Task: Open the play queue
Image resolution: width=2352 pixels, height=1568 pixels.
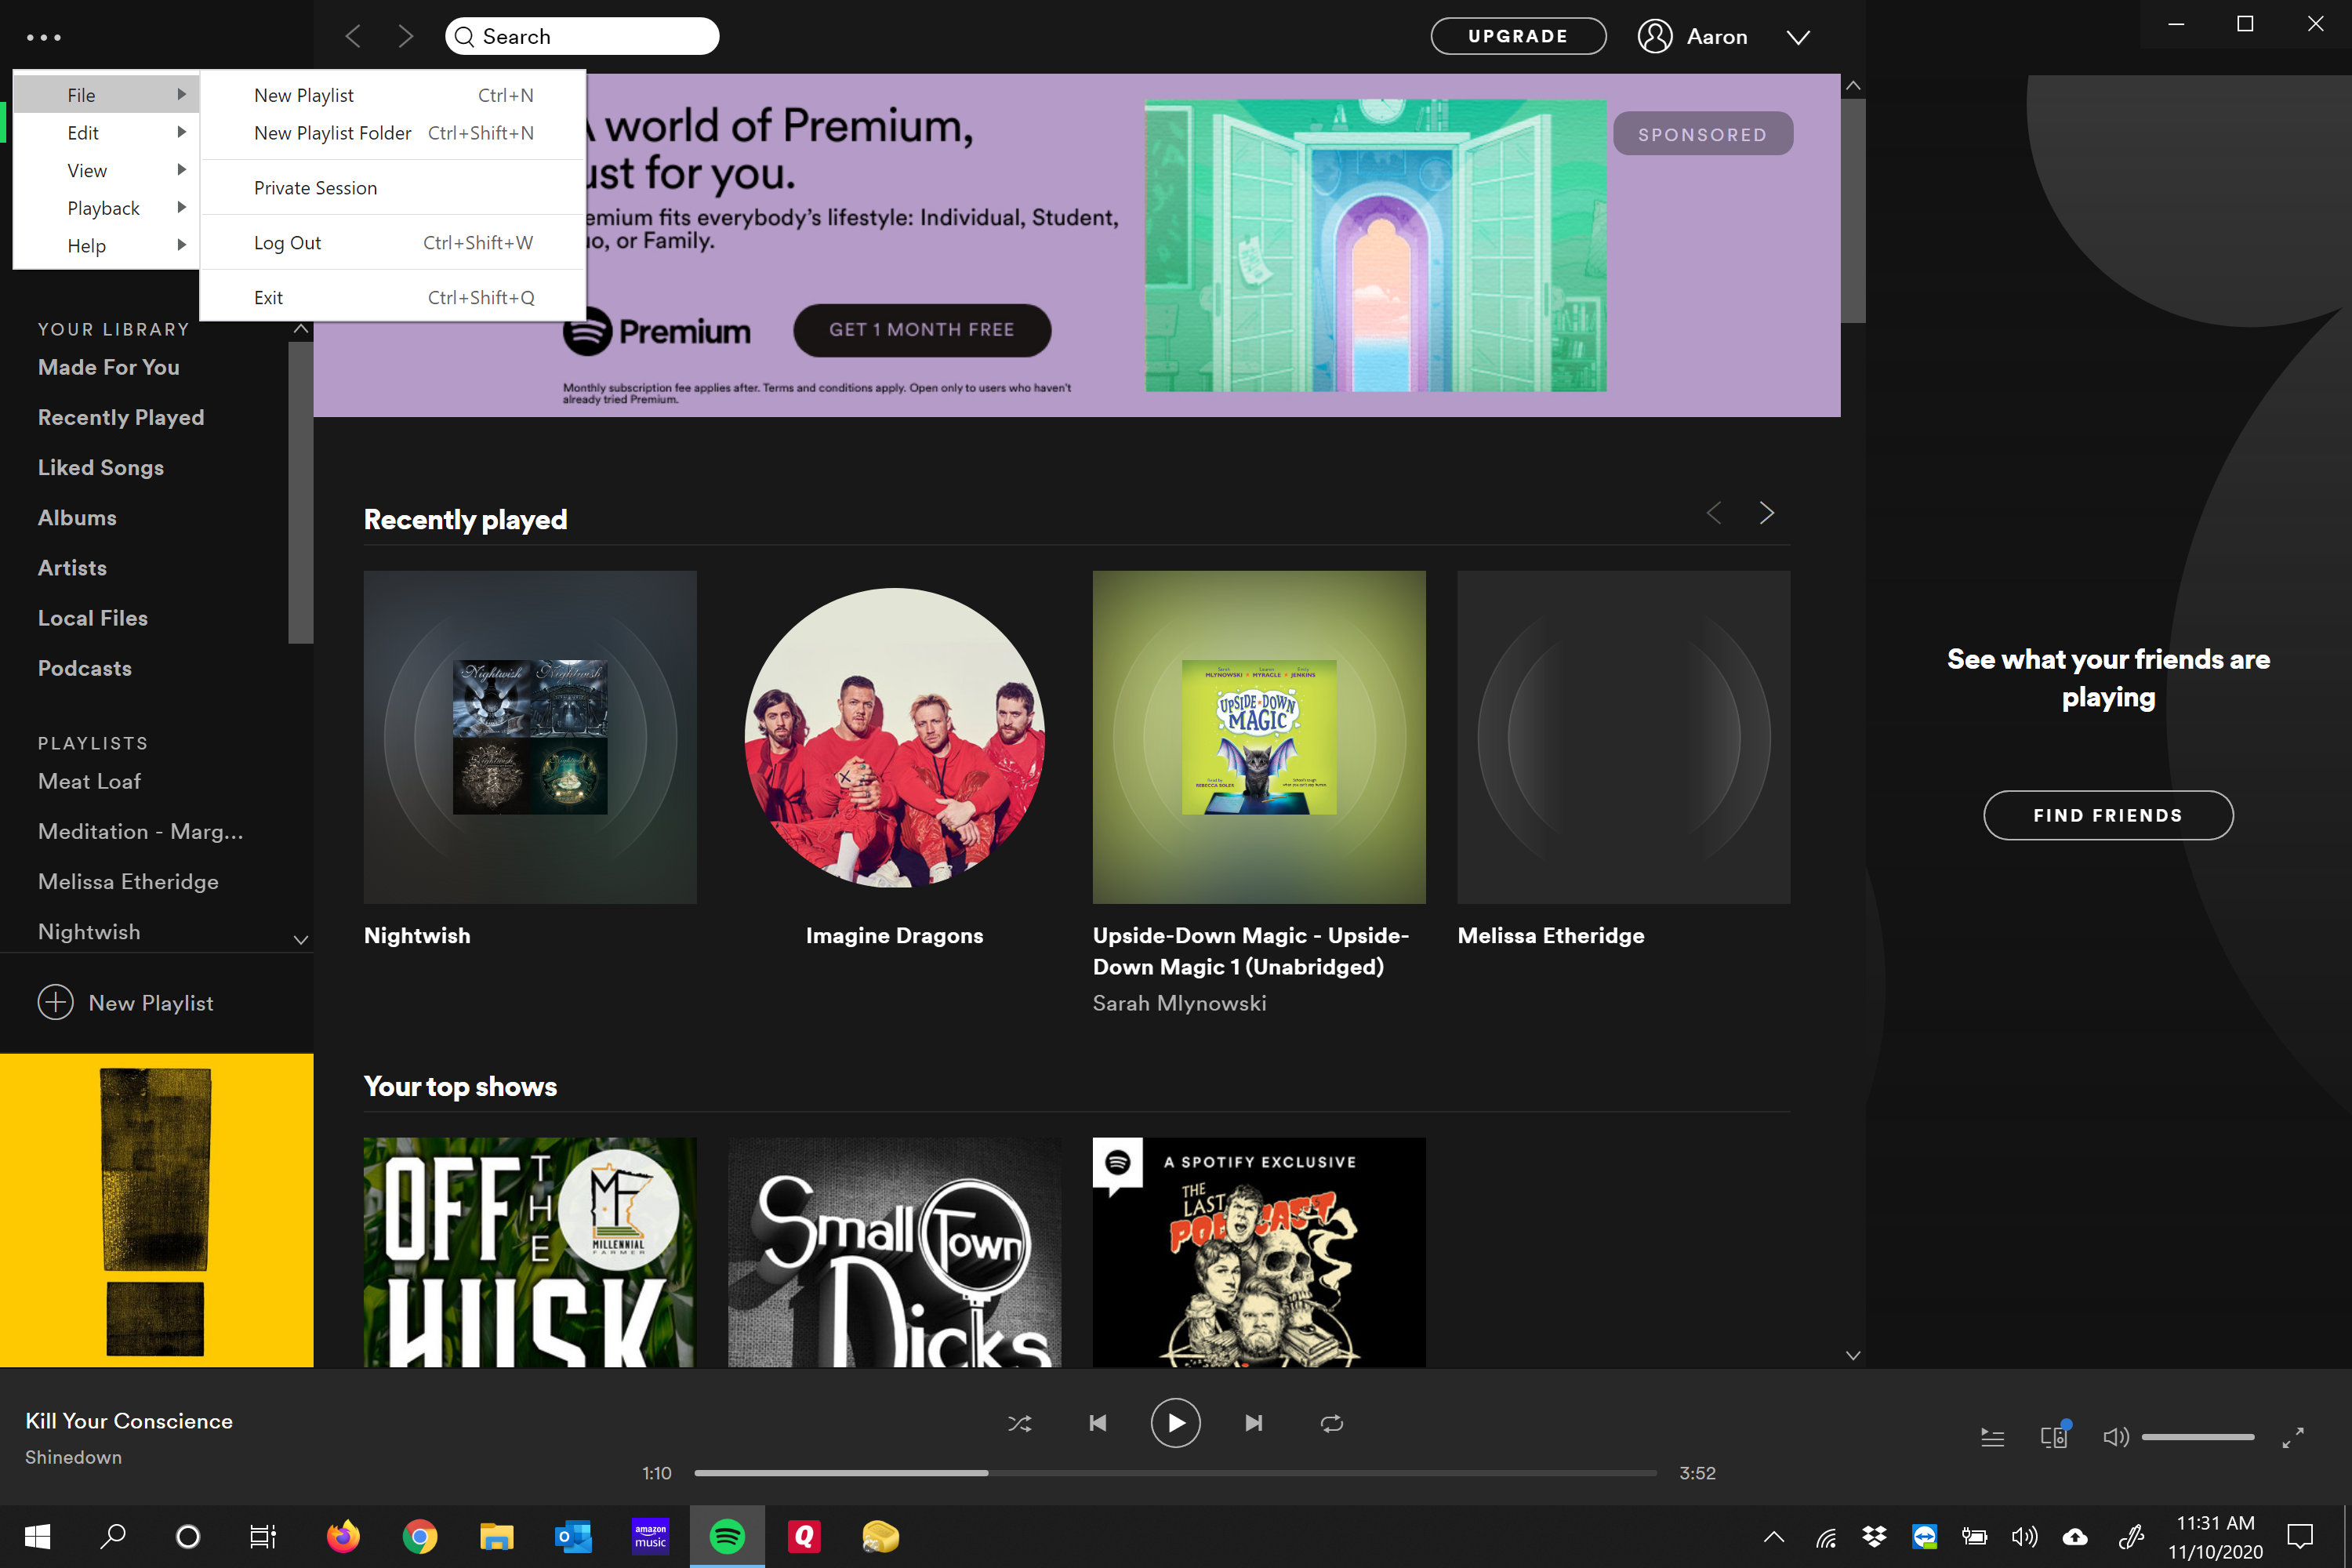Action: [1992, 1437]
